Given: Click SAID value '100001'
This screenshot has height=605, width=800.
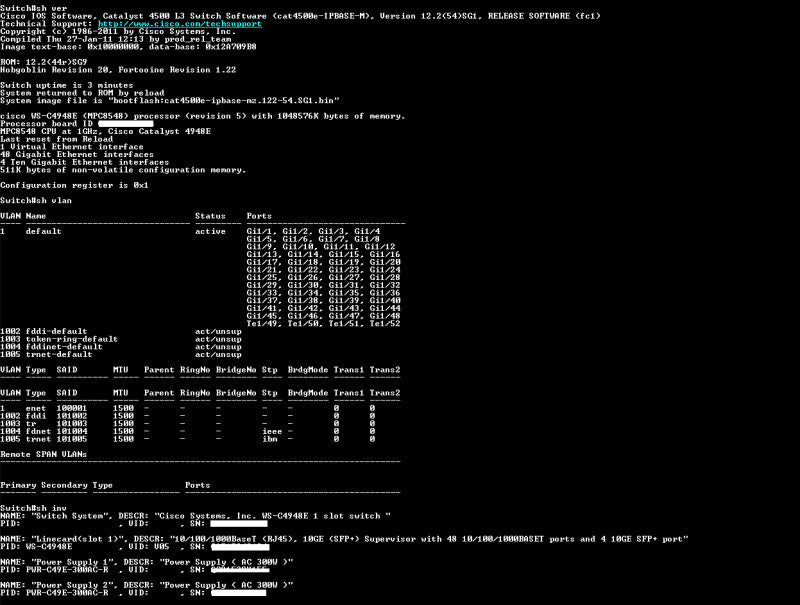Looking at the screenshot, I should (72, 408).
